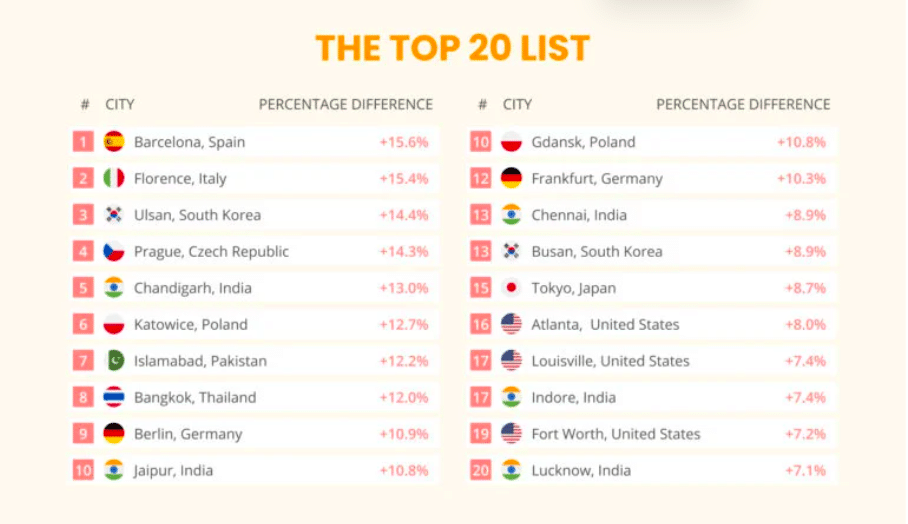Image resolution: width=908 pixels, height=524 pixels.
Task: Click the right PERCENTAGE DIFFERENCE column header
Action: (743, 104)
